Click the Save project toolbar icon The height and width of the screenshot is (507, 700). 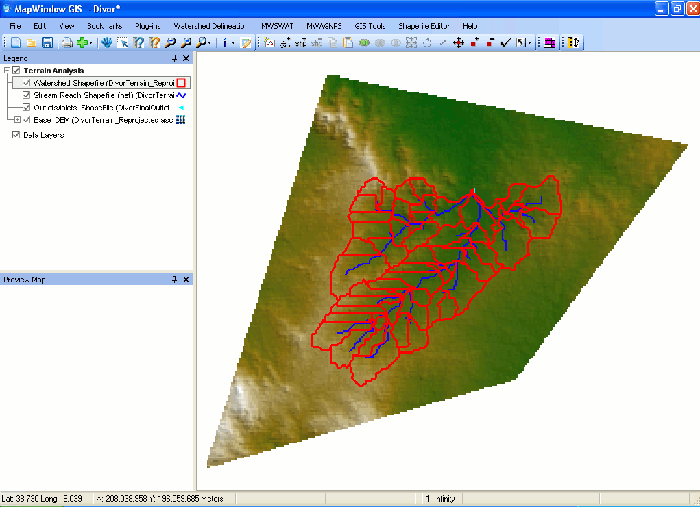tap(47, 43)
